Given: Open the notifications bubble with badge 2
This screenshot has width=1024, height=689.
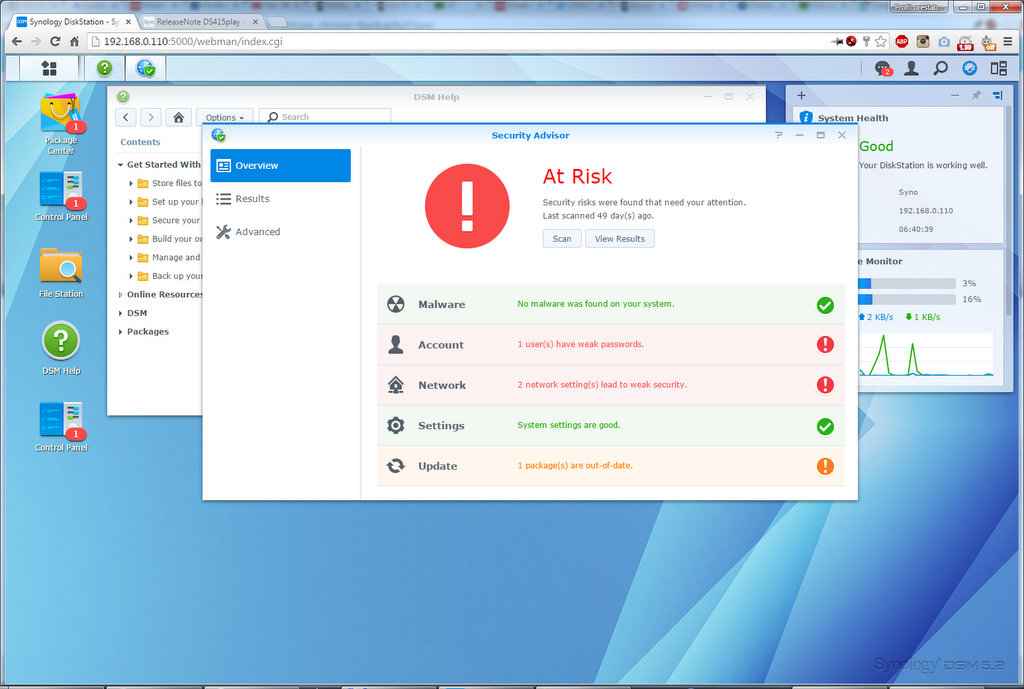Looking at the screenshot, I should [x=883, y=68].
